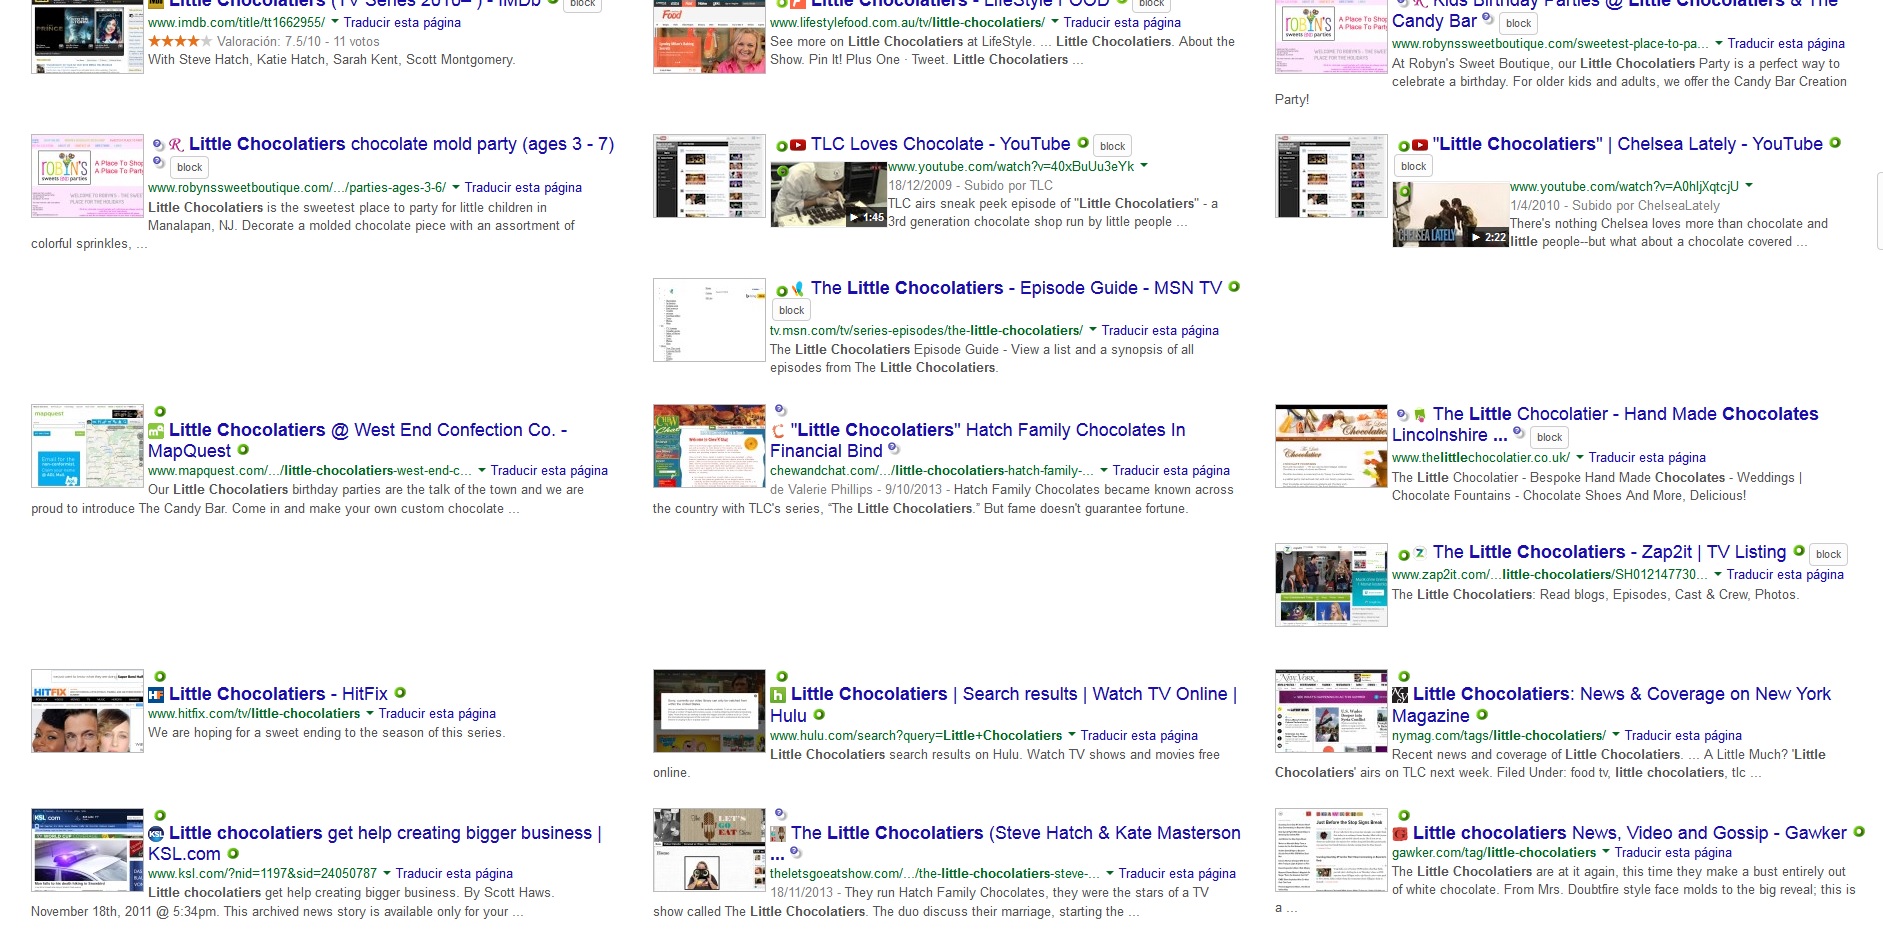
Task: Click Traducir esta página for gawker.com result
Action: [x=1673, y=852]
